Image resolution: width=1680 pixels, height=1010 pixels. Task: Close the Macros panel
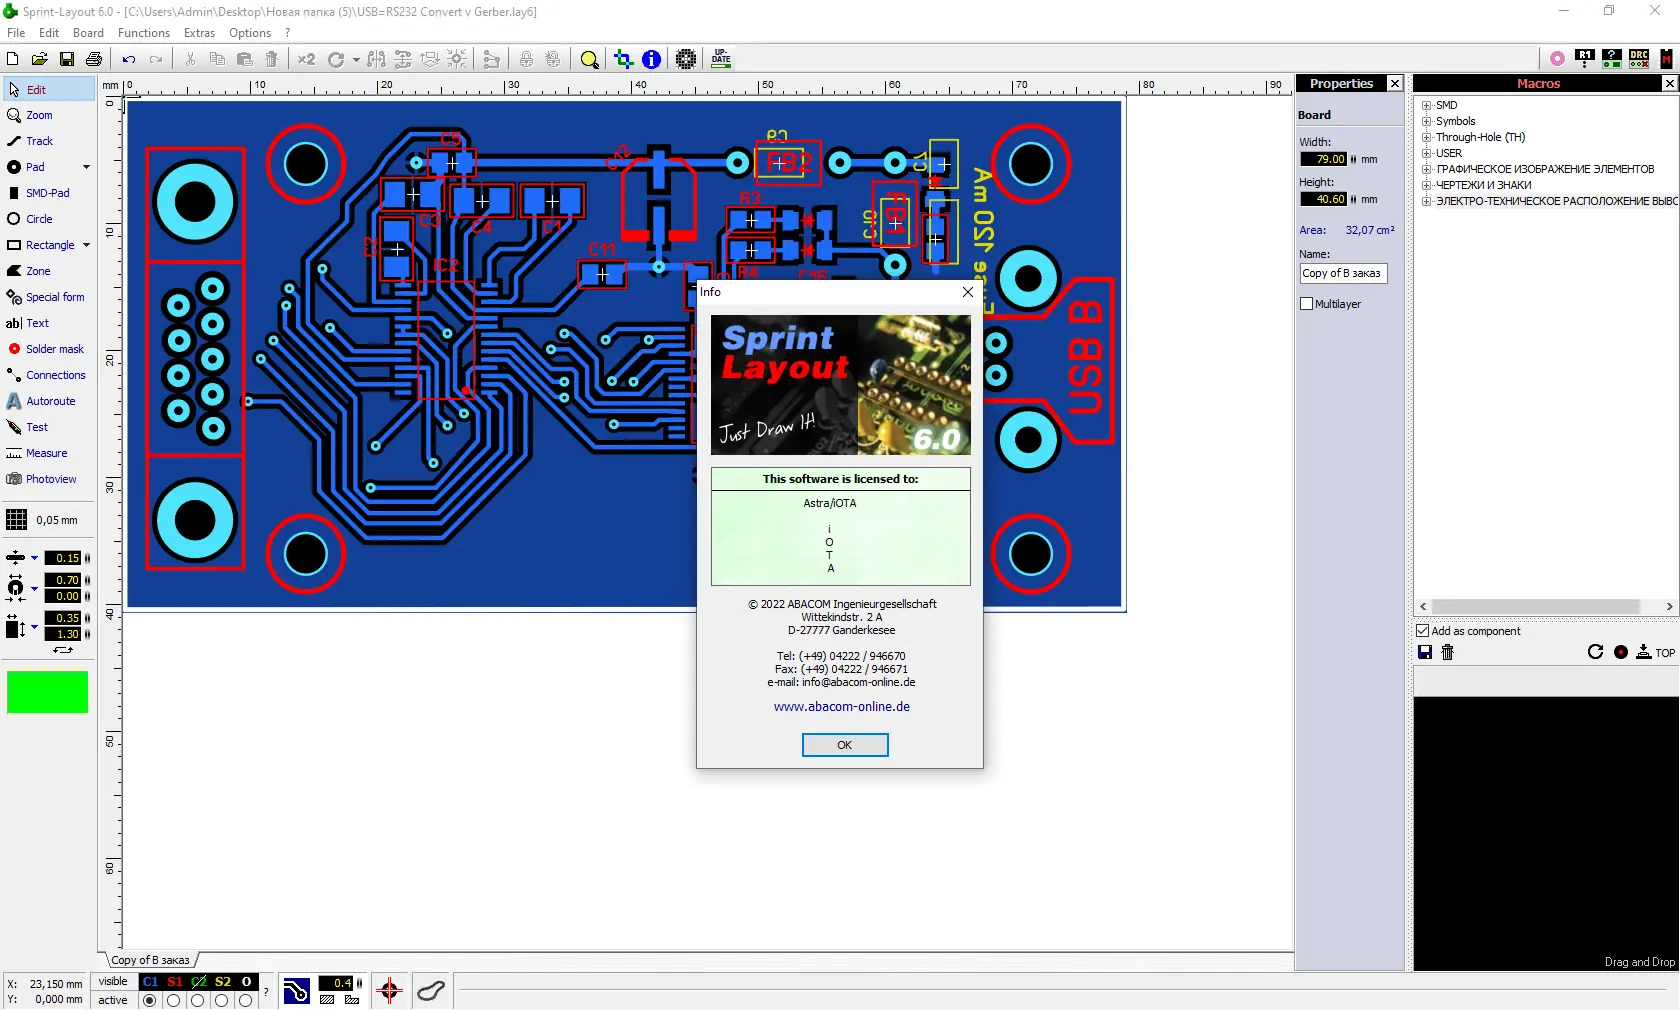[x=1670, y=84]
